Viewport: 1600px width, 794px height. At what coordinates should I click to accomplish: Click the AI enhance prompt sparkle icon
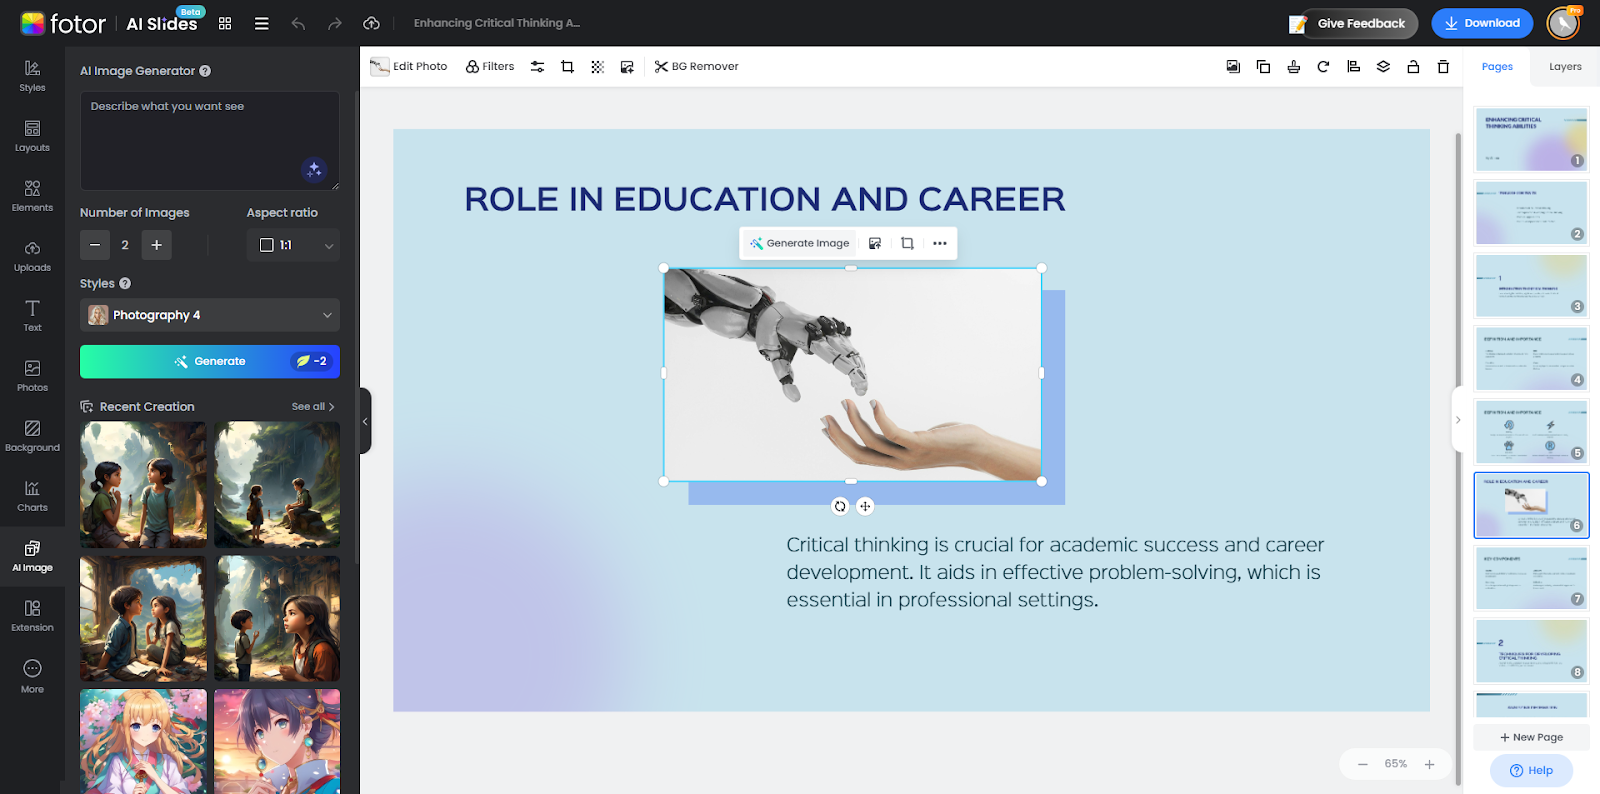click(x=314, y=169)
